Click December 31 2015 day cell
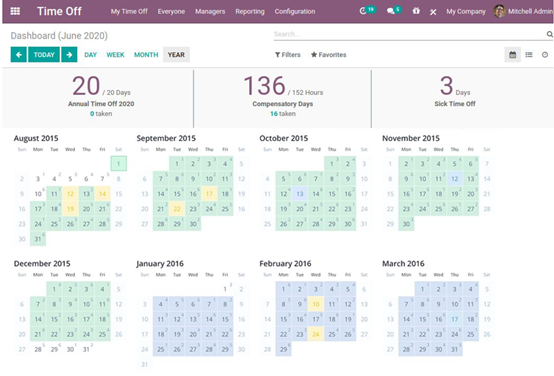 [87, 349]
